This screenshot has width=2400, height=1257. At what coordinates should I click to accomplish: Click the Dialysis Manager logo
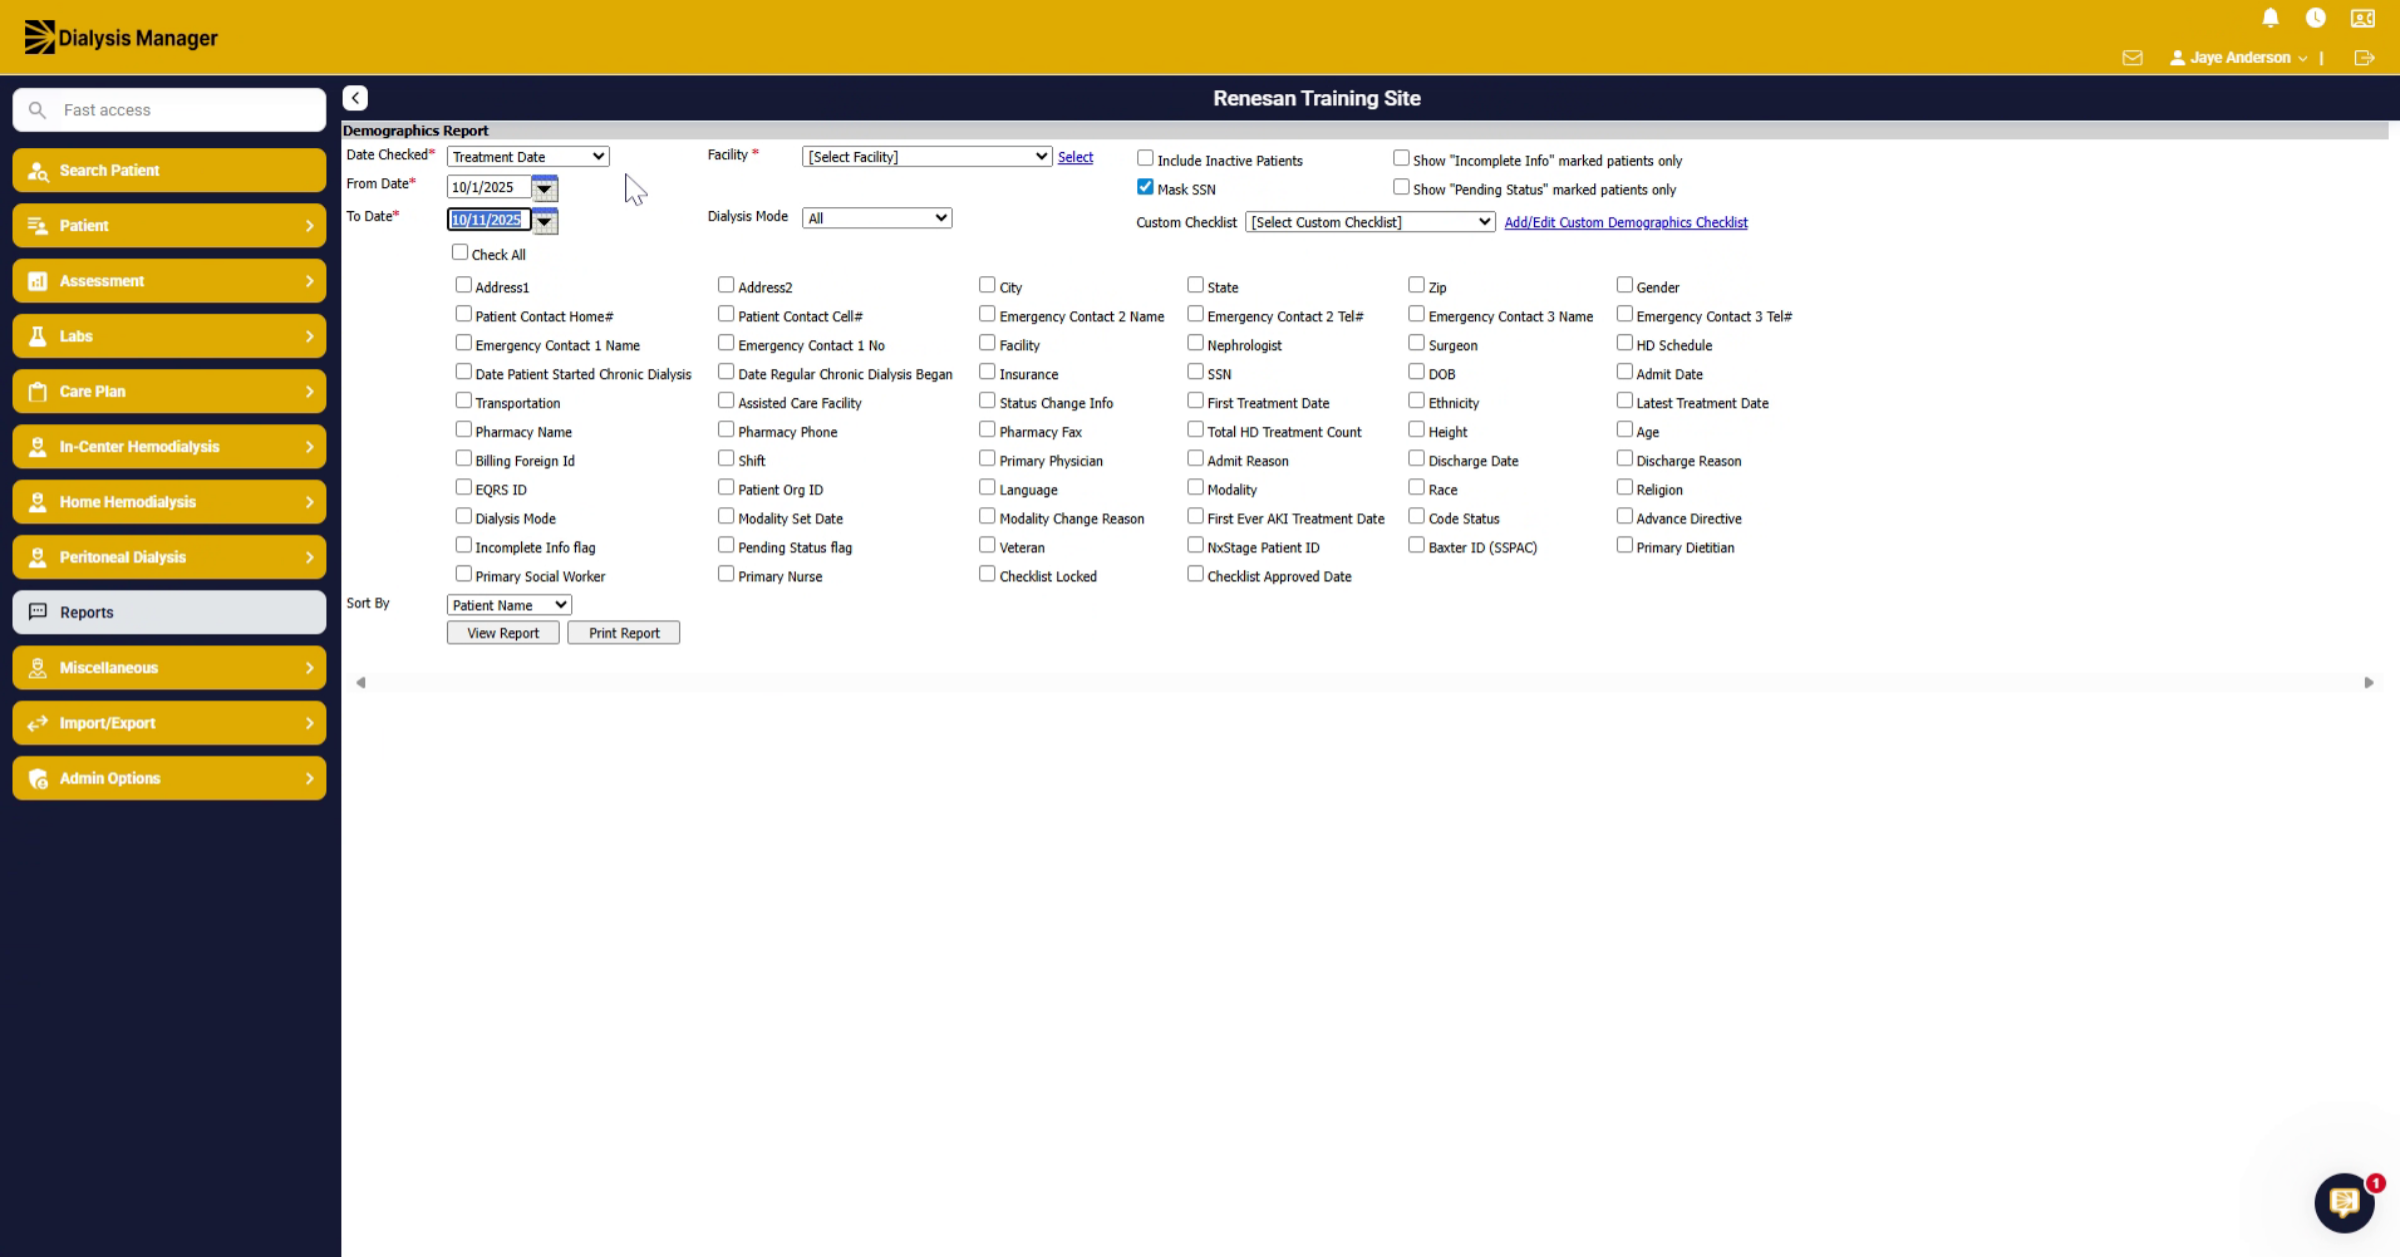point(121,38)
